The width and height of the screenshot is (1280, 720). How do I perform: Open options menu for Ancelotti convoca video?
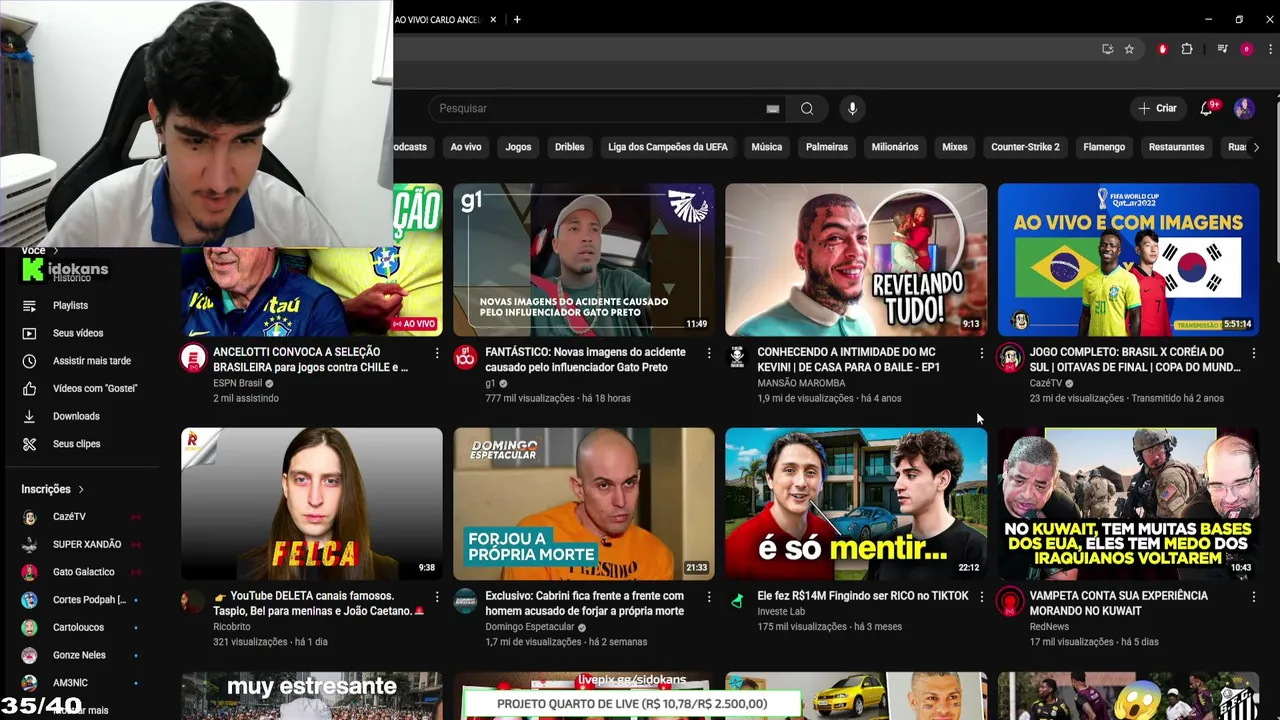[437, 353]
